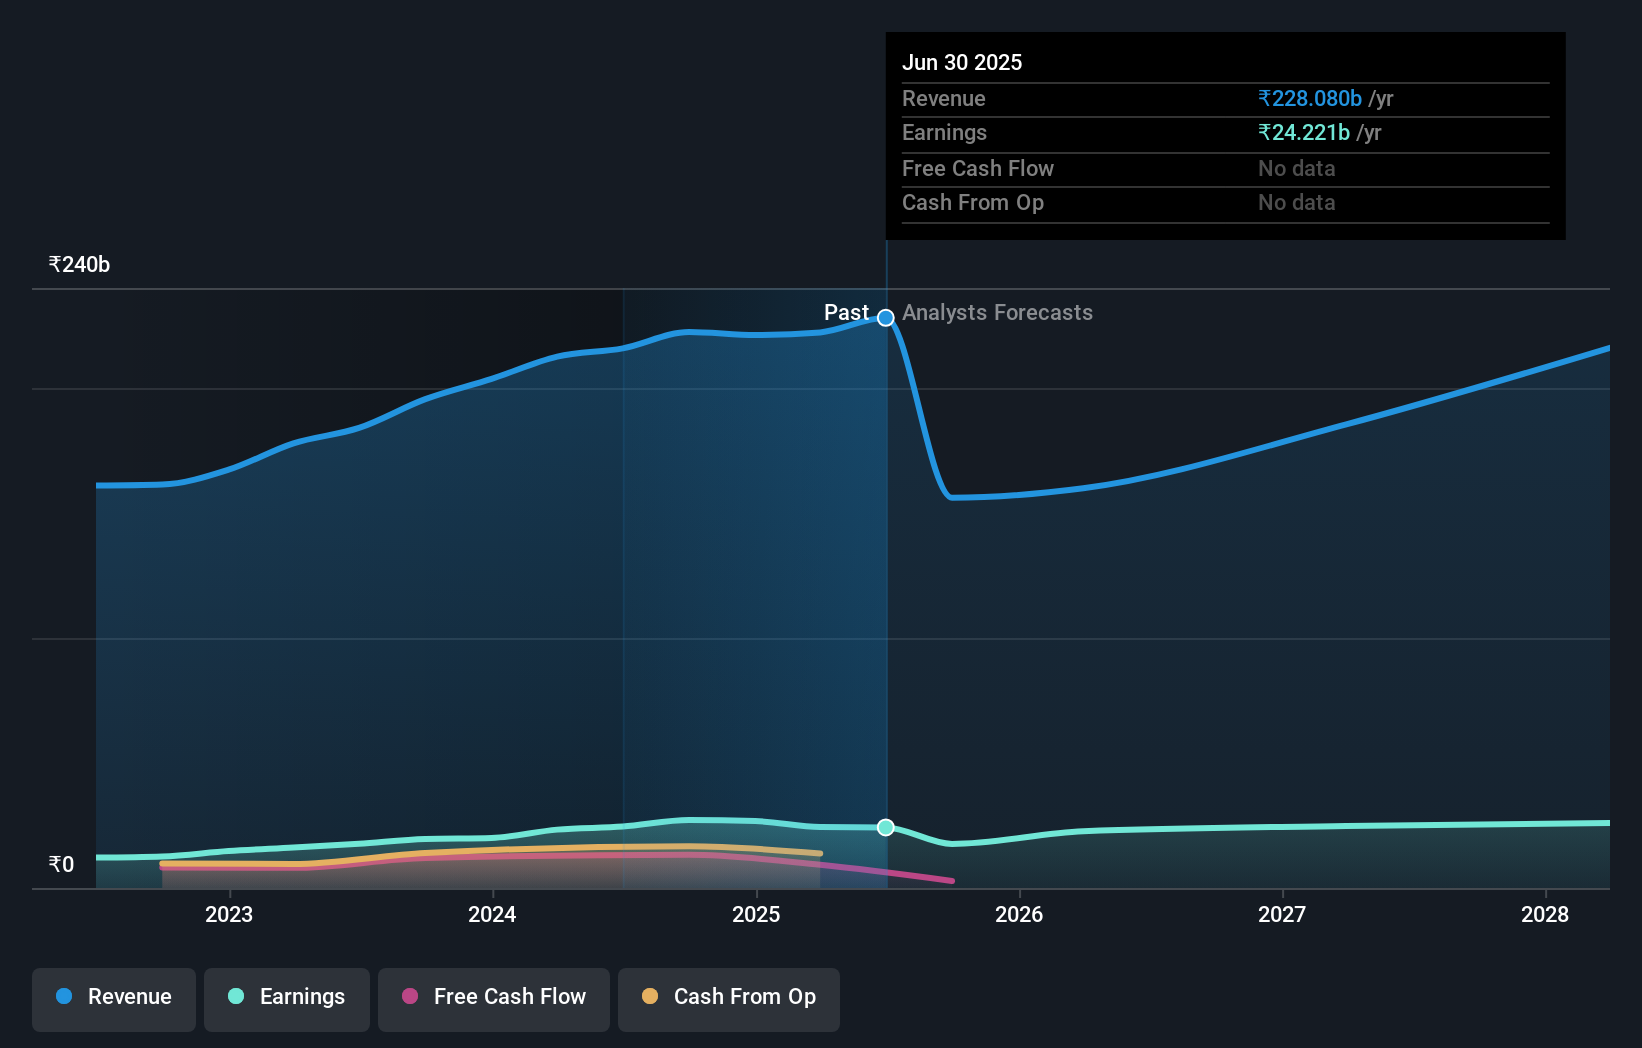Expand the Free Cash Flow legend entry
The width and height of the screenshot is (1642, 1048).
point(493,999)
